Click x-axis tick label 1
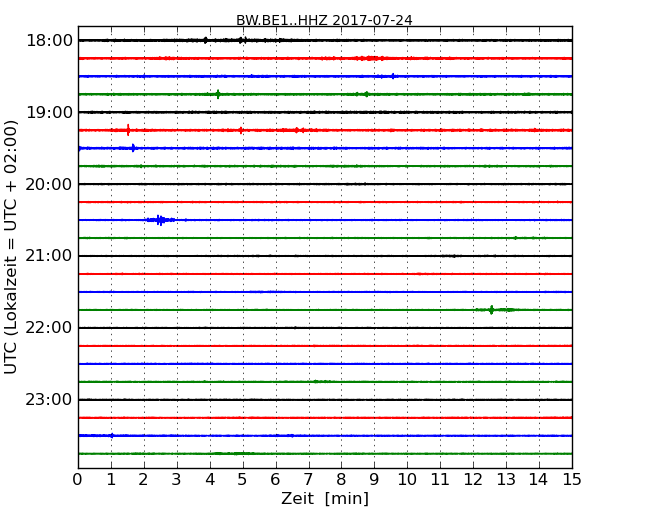The width and height of the screenshot is (650, 520). (111, 480)
